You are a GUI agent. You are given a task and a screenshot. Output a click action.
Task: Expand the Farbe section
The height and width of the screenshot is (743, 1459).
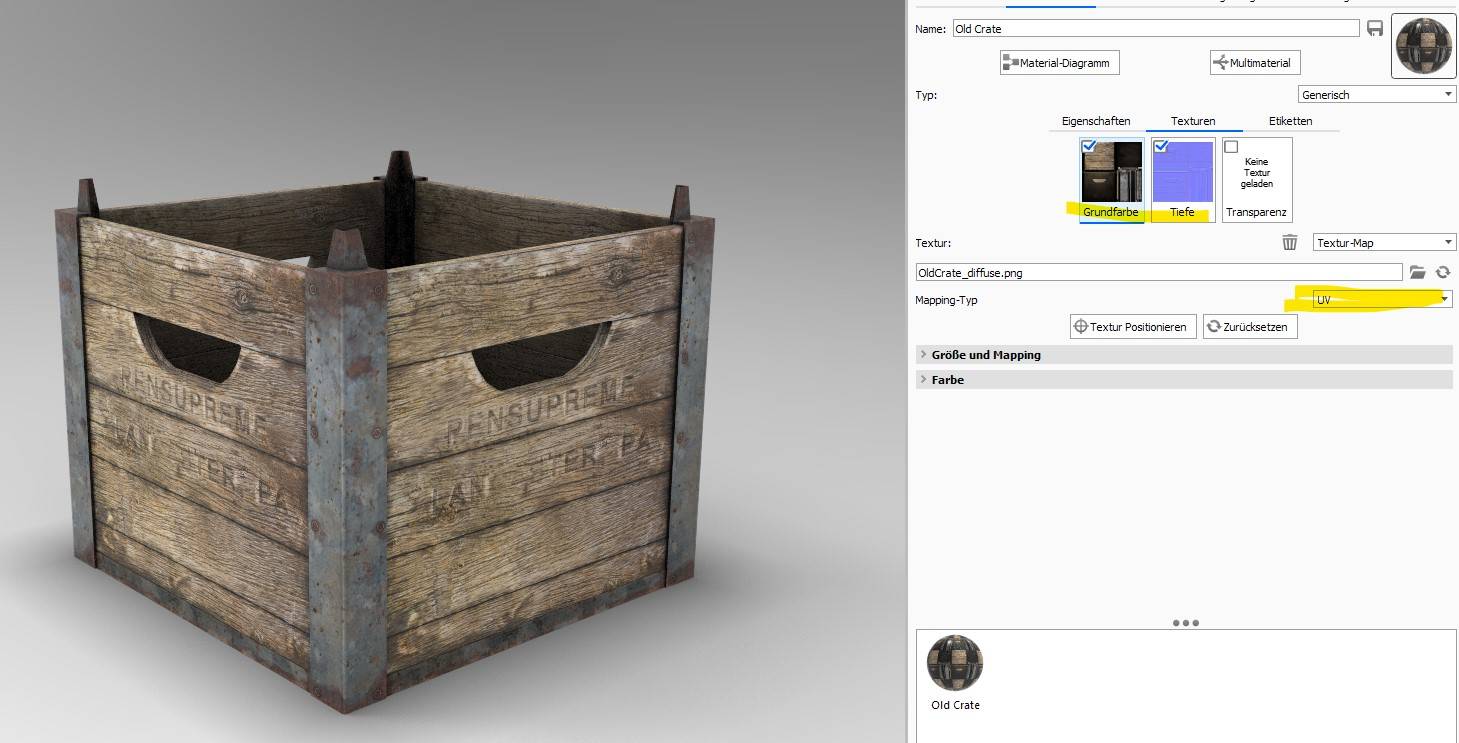(1184, 380)
